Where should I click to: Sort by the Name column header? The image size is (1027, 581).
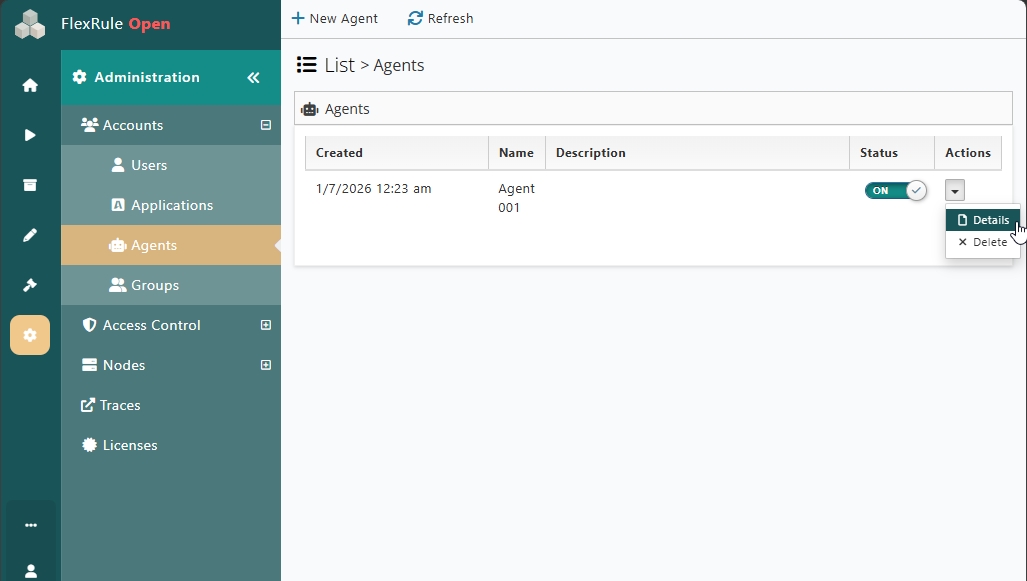517,153
